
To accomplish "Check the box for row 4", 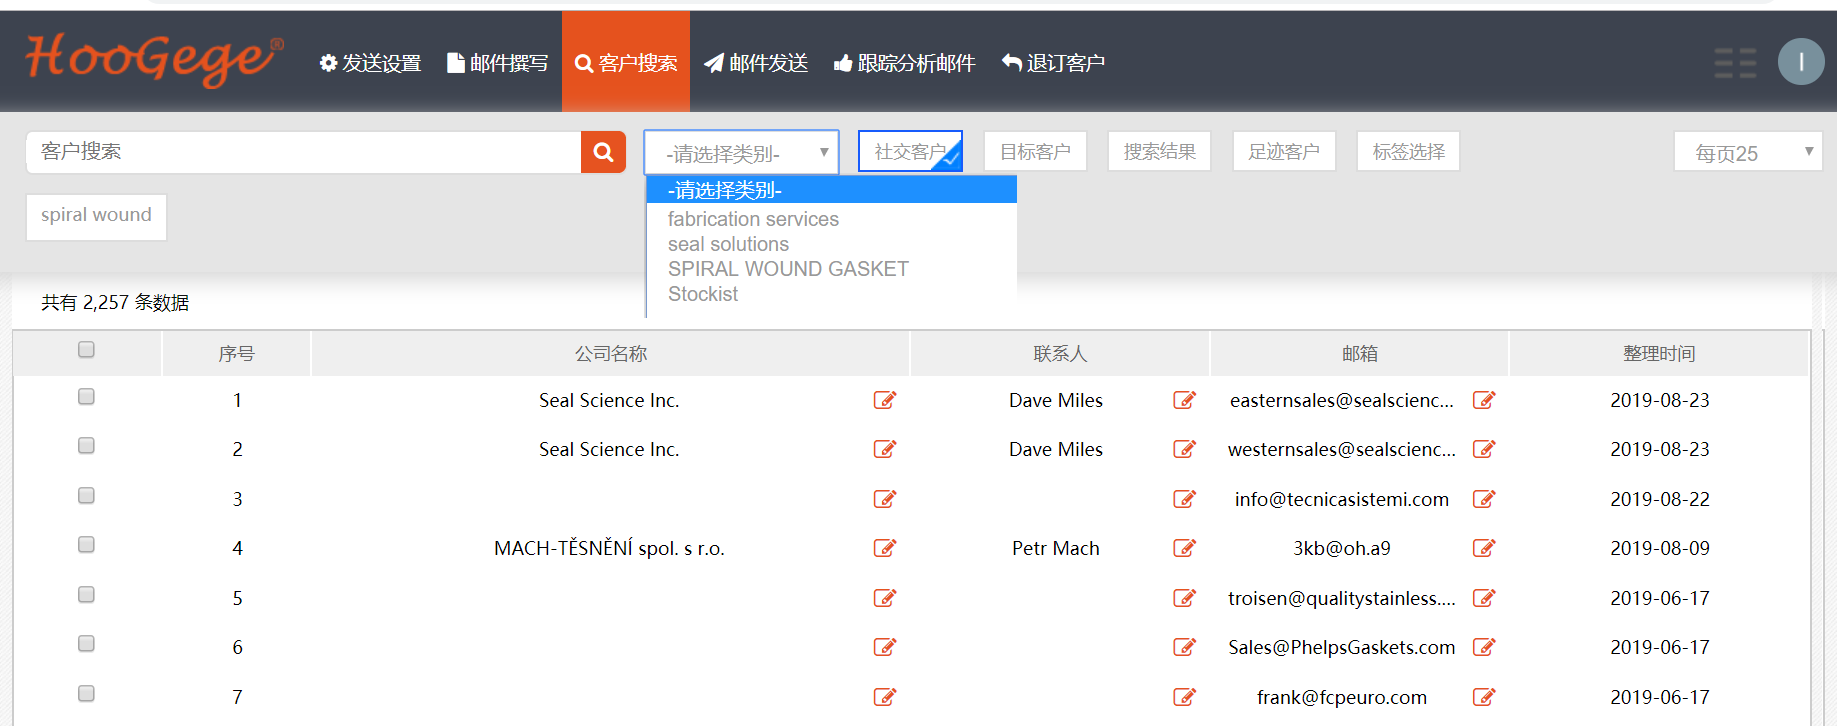I will 86,545.
